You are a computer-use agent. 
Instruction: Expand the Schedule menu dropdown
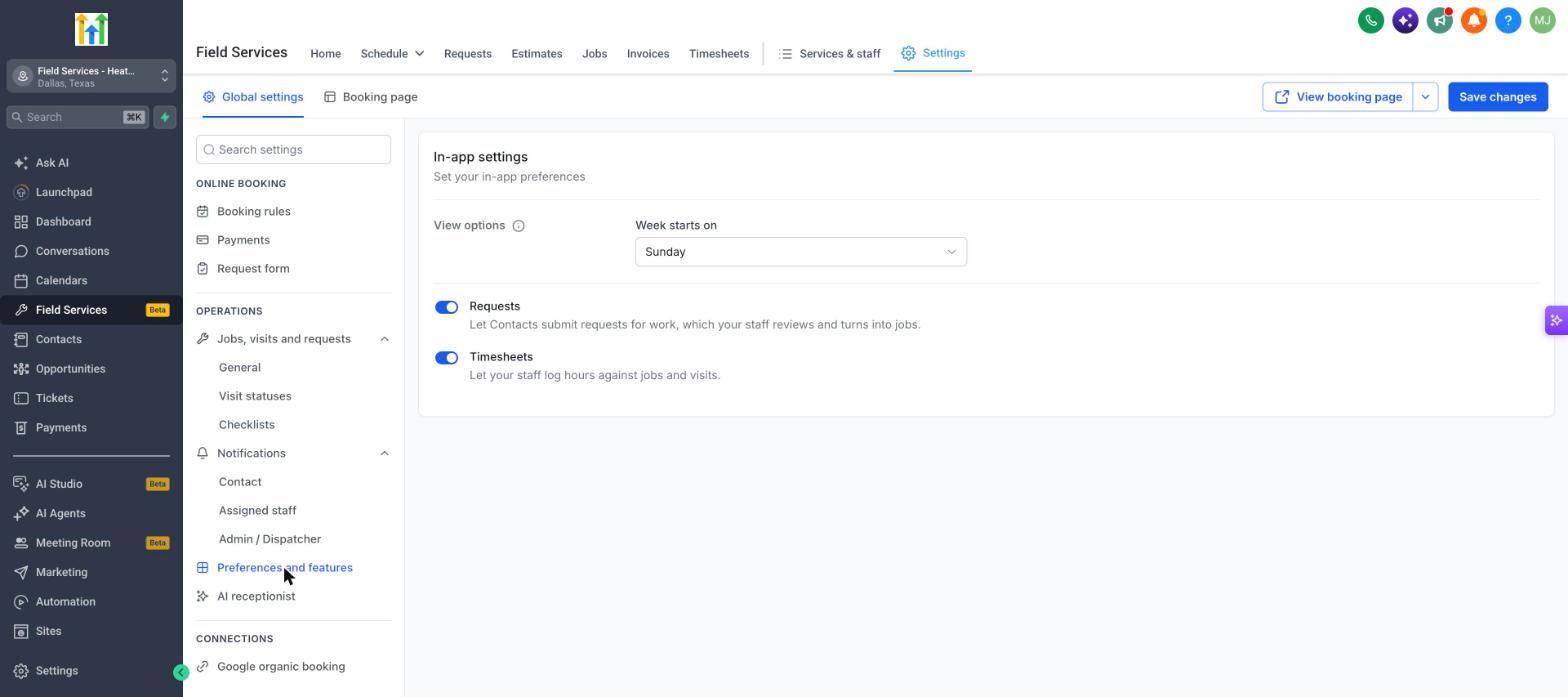pos(392,54)
